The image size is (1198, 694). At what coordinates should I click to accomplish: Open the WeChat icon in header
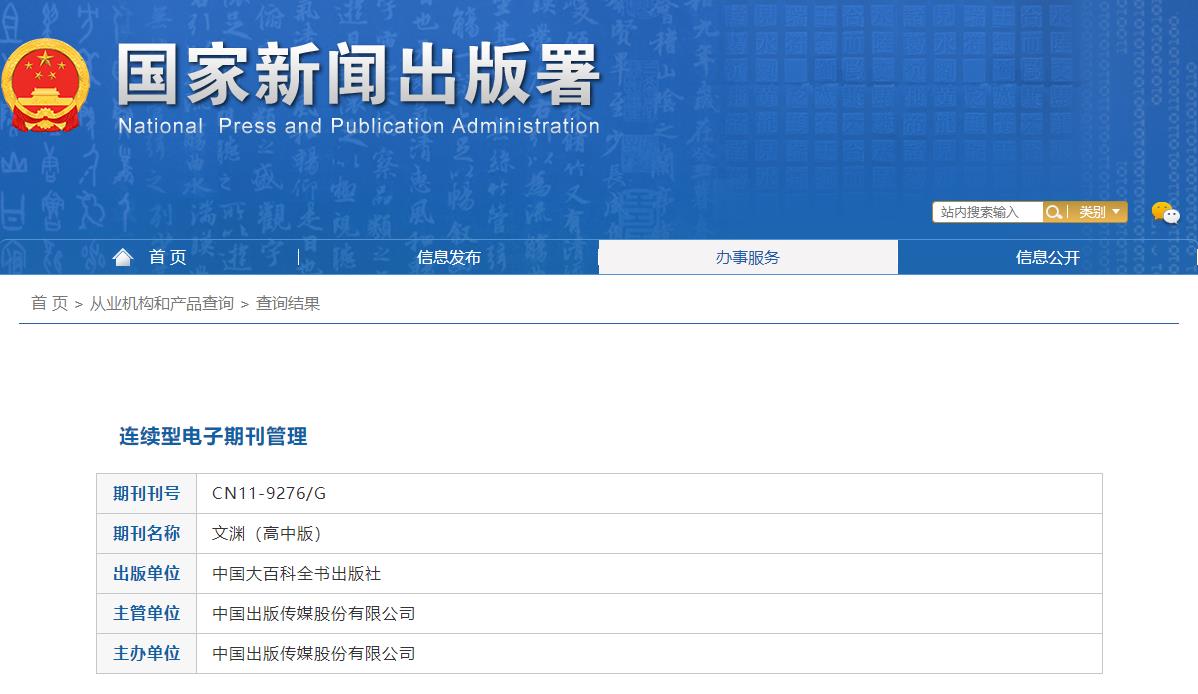[1164, 212]
